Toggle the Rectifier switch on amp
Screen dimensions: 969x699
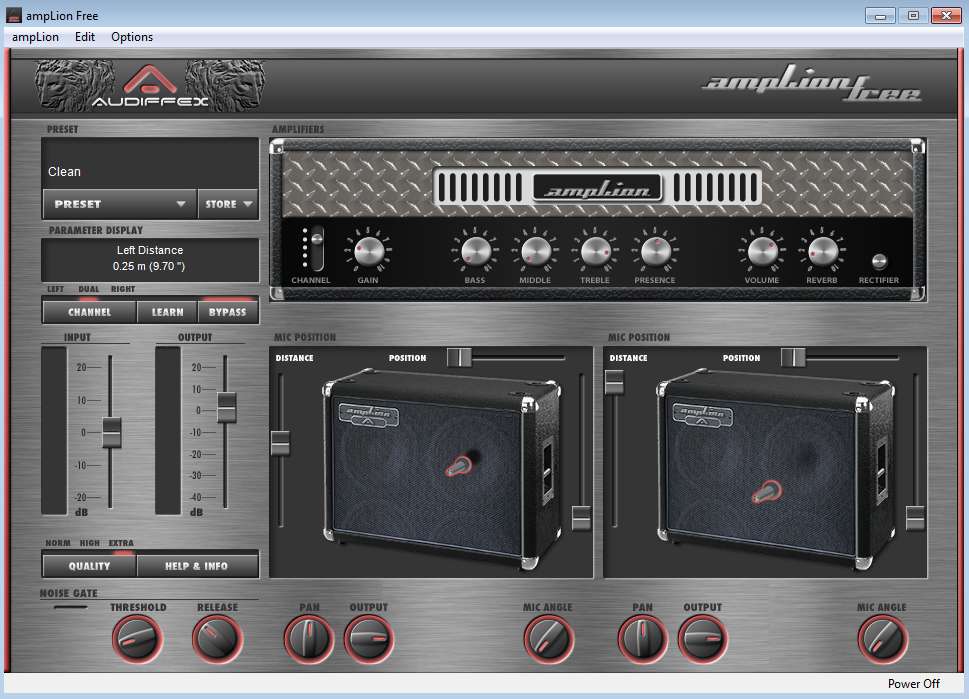click(879, 261)
